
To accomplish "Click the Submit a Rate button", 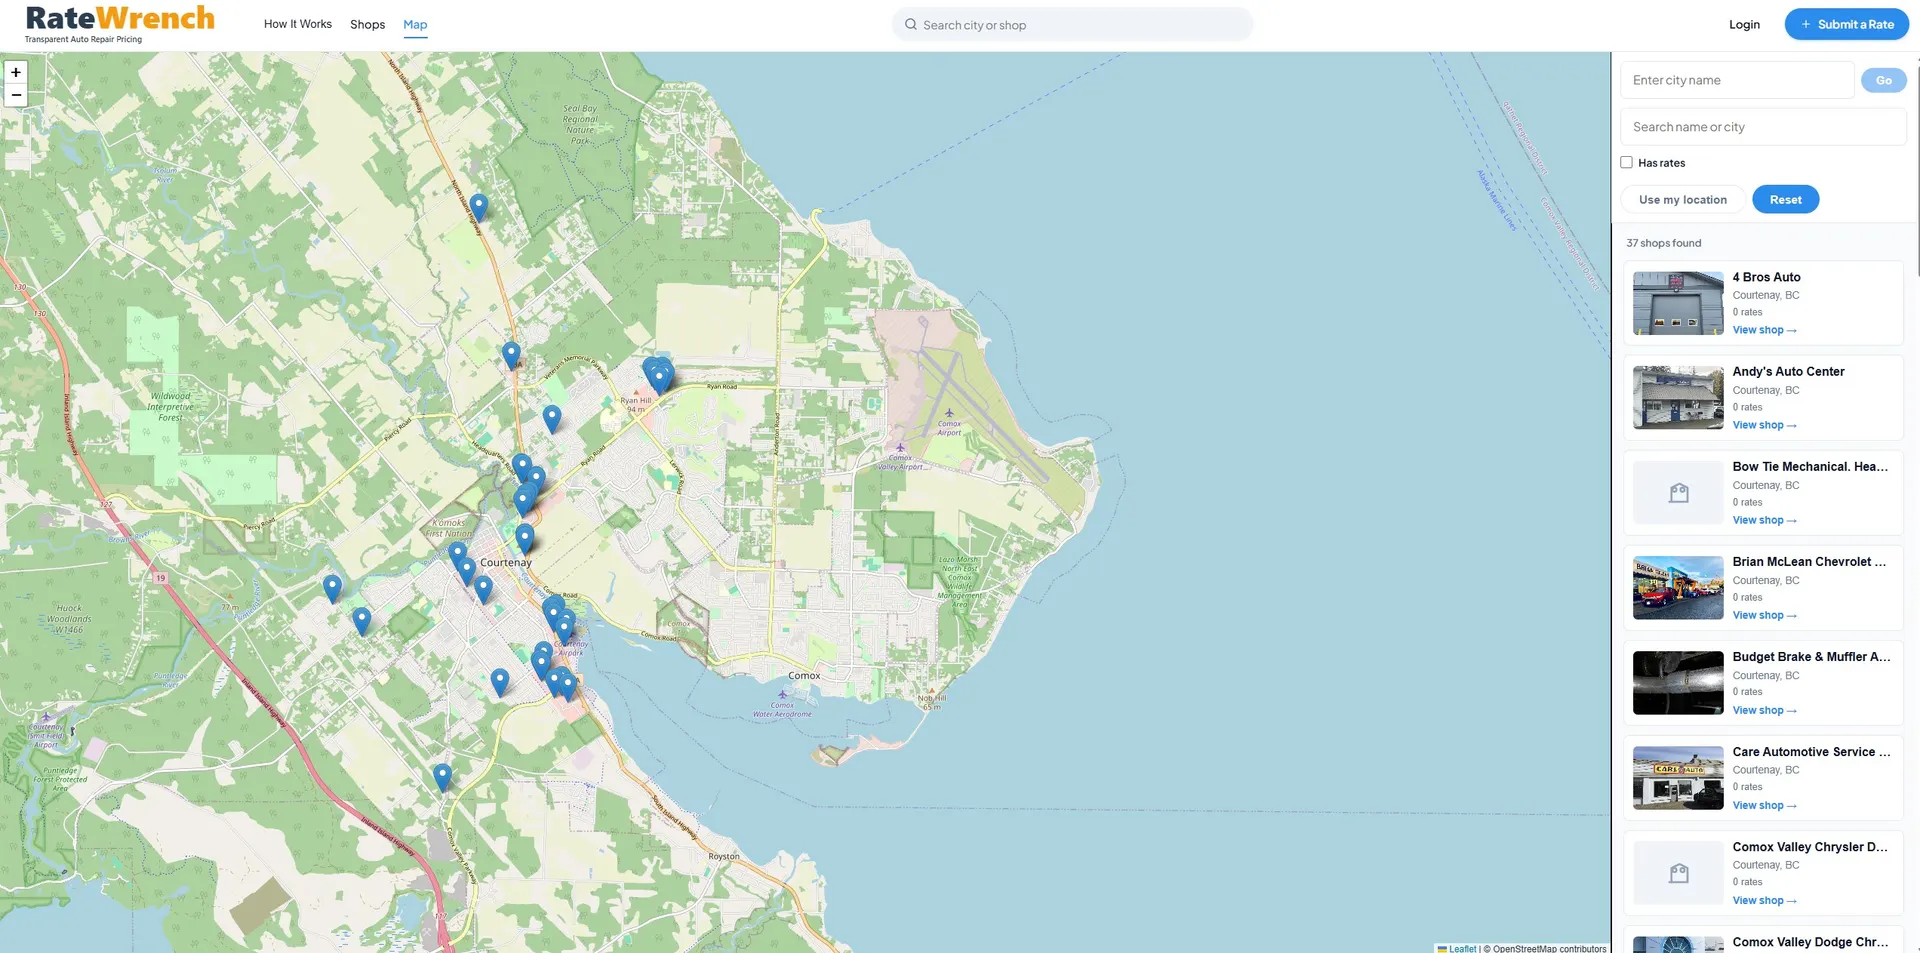I will pyautogui.click(x=1846, y=24).
